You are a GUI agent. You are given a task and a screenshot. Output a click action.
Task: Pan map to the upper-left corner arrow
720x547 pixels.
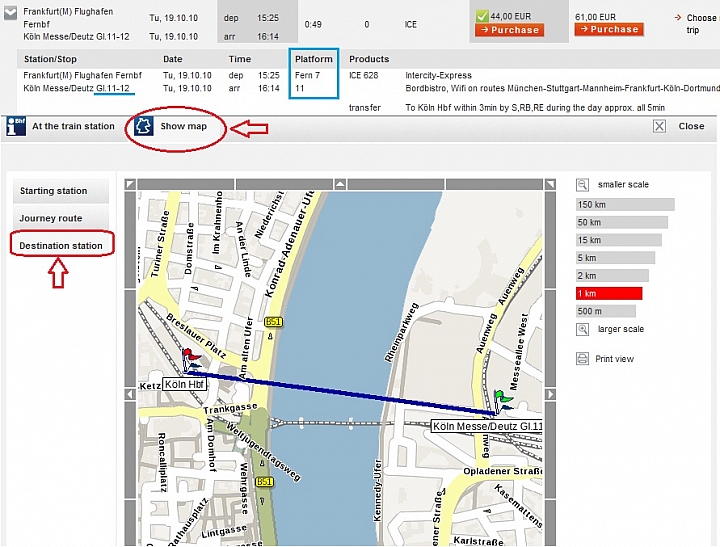[130, 185]
